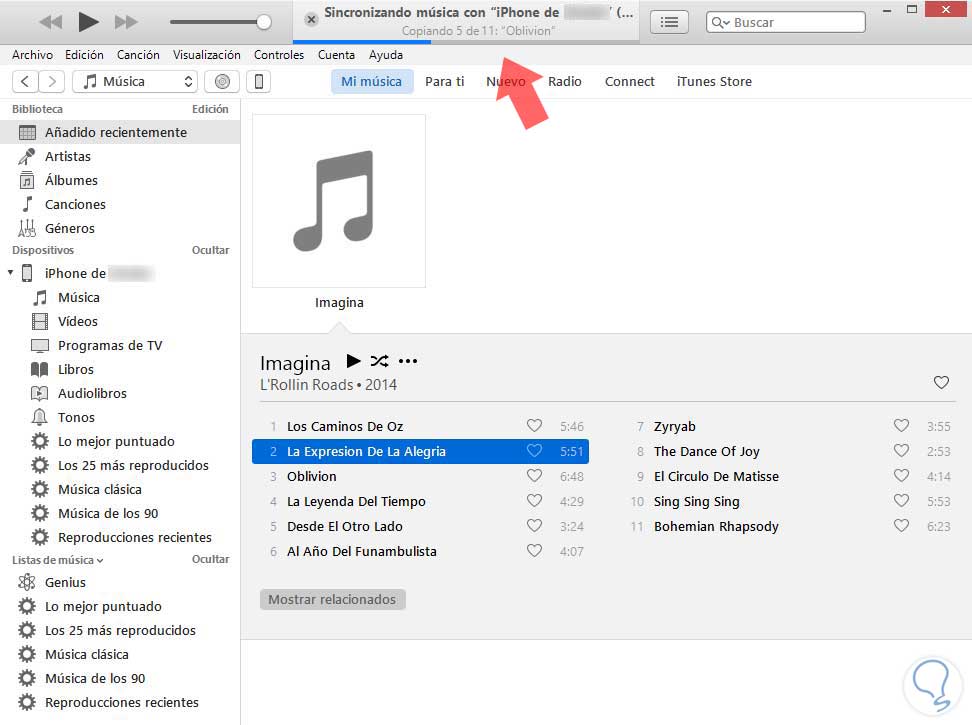Open Música clásica in Listas de música
Image resolution: width=972 pixels, height=725 pixels.
click(120, 654)
